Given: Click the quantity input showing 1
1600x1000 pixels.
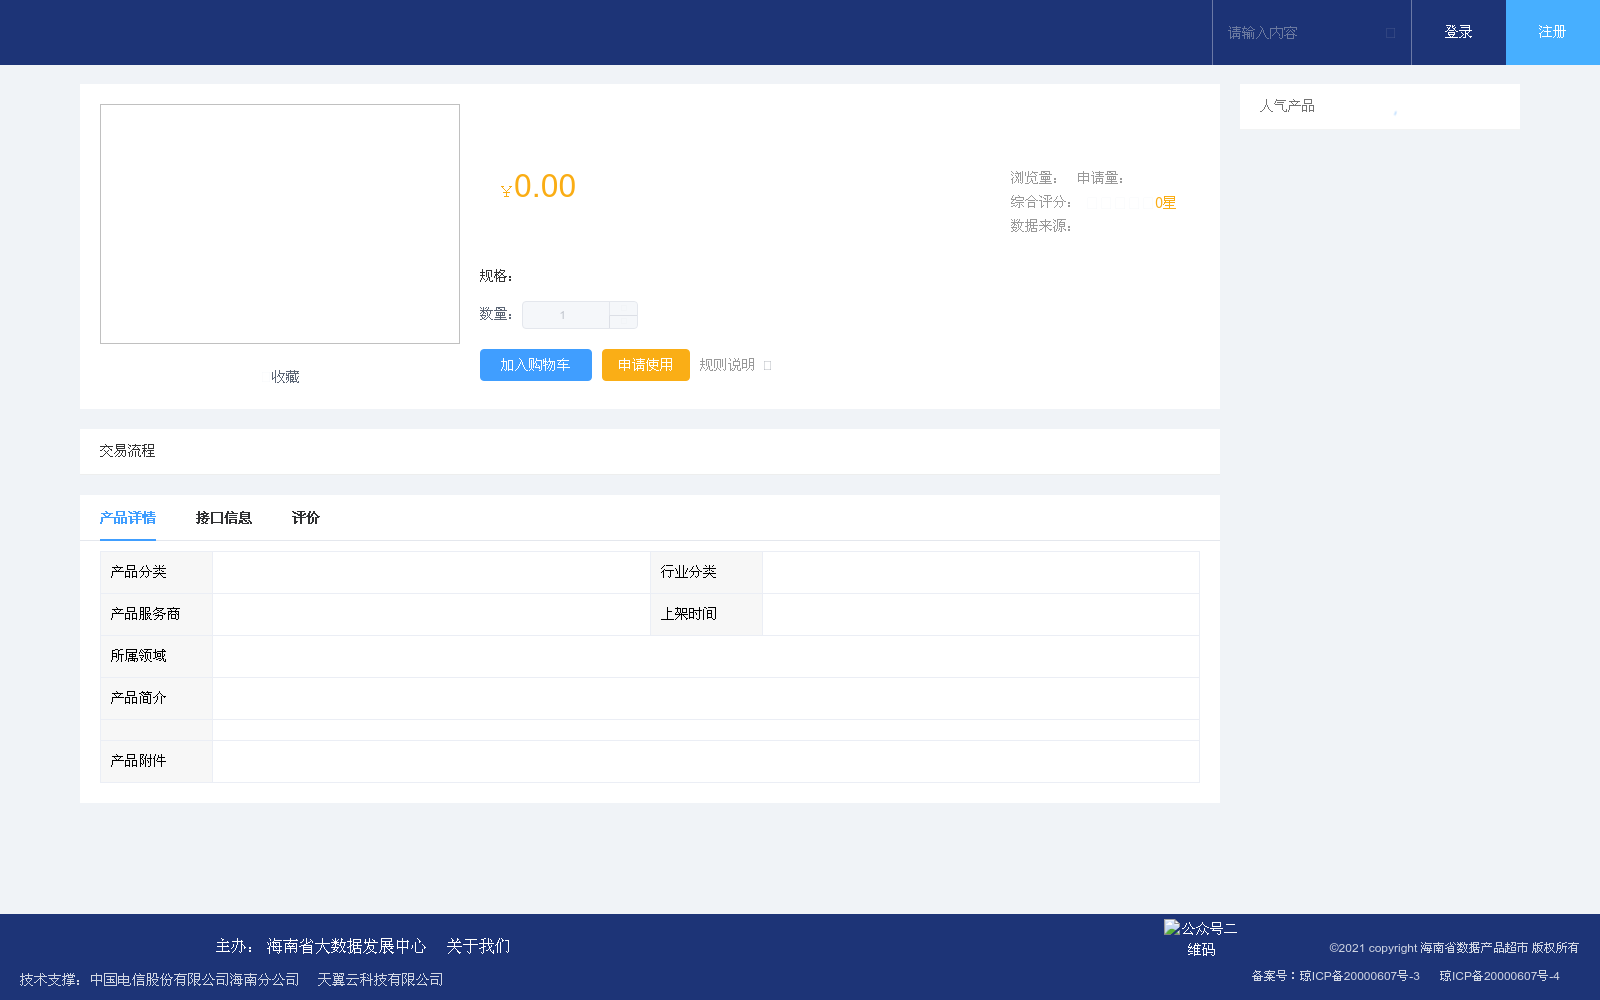Looking at the screenshot, I should click(x=565, y=315).
